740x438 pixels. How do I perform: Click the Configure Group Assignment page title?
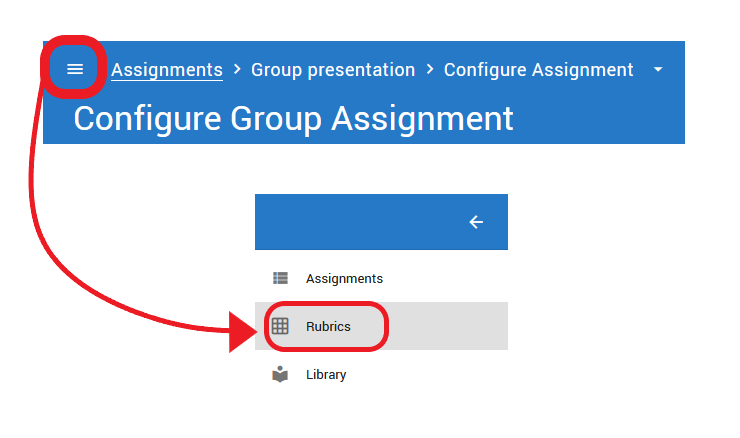[x=293, y=118]
